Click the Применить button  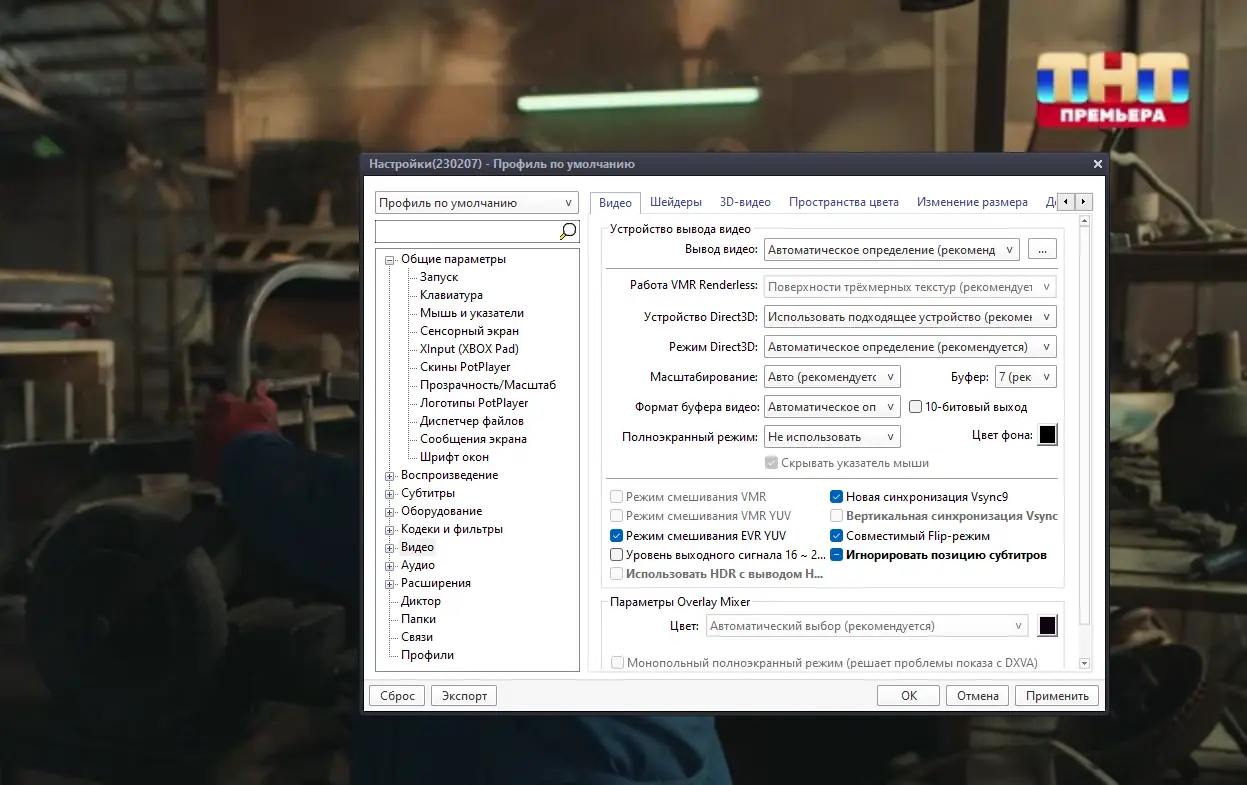(1056, 696)
